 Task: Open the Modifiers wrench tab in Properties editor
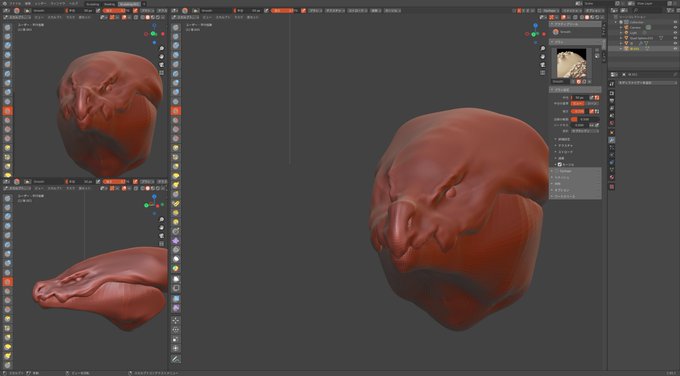(x=612, y=140)
